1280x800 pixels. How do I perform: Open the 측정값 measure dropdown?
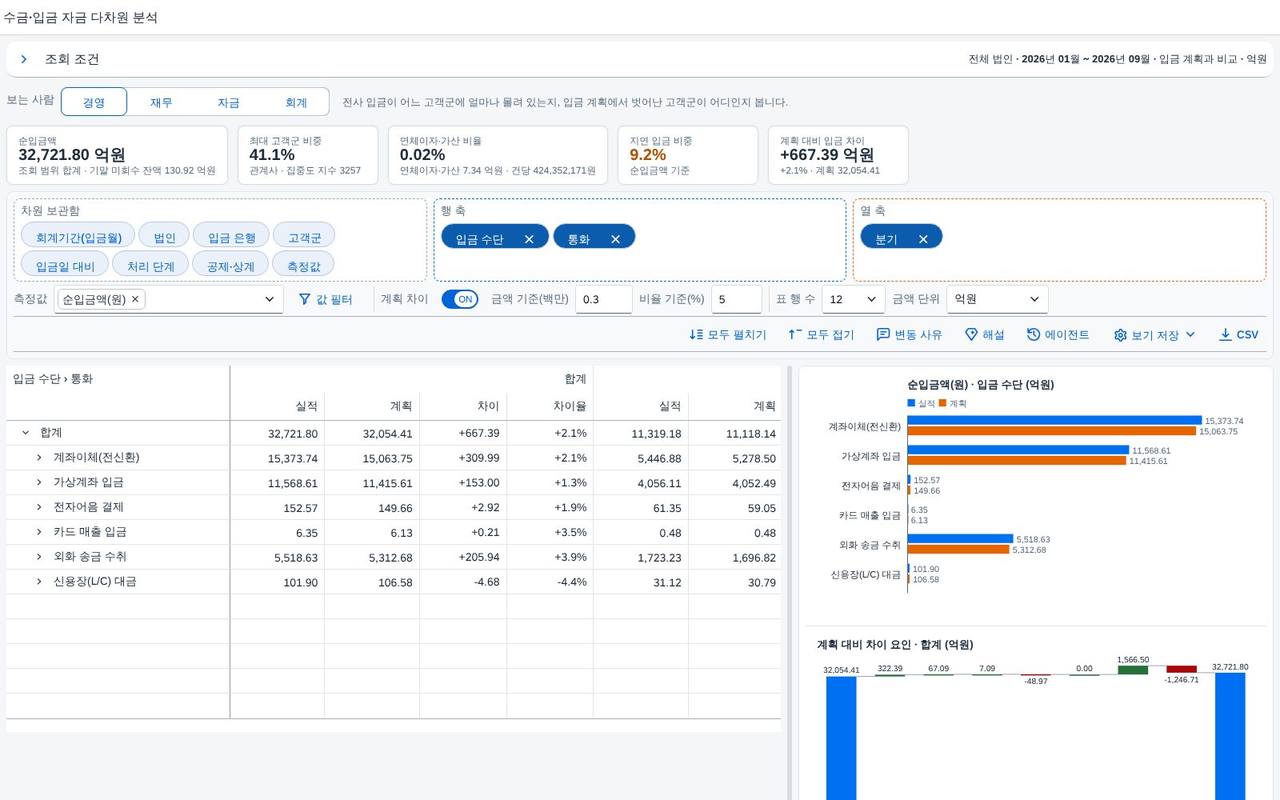269,299
